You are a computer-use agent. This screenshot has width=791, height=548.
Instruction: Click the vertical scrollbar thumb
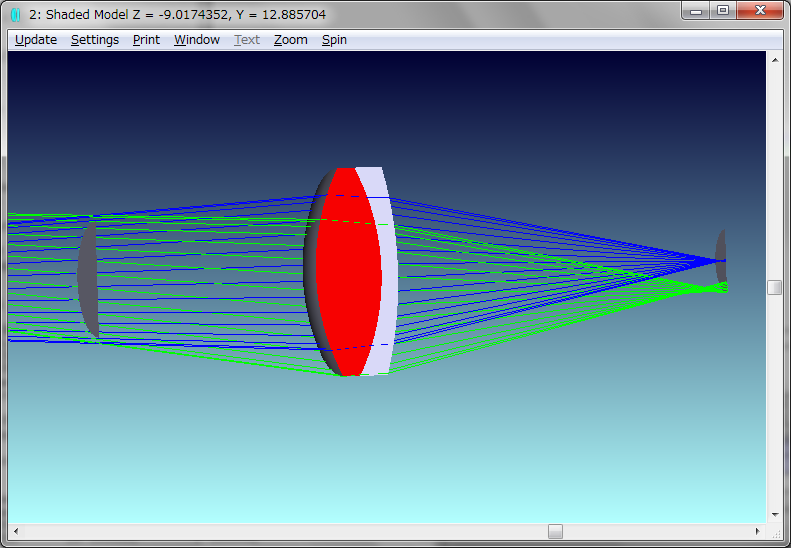click(x=775, y=287)
